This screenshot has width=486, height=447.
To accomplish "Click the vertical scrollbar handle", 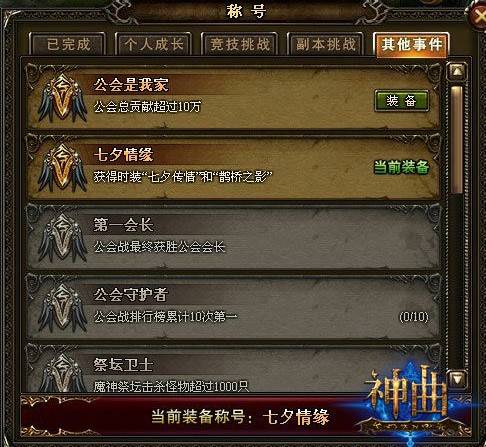I will [457, 139].
